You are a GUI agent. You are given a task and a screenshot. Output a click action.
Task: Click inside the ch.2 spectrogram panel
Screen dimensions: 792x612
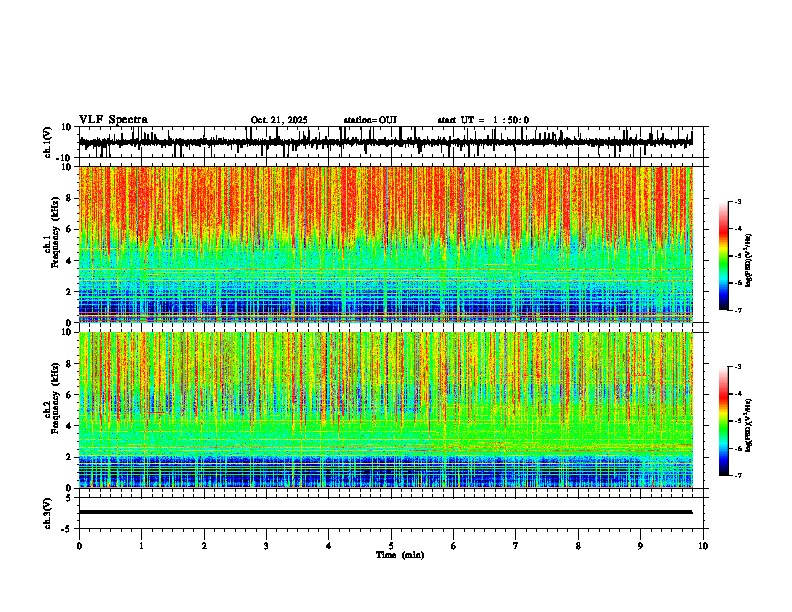click(385, 410)
